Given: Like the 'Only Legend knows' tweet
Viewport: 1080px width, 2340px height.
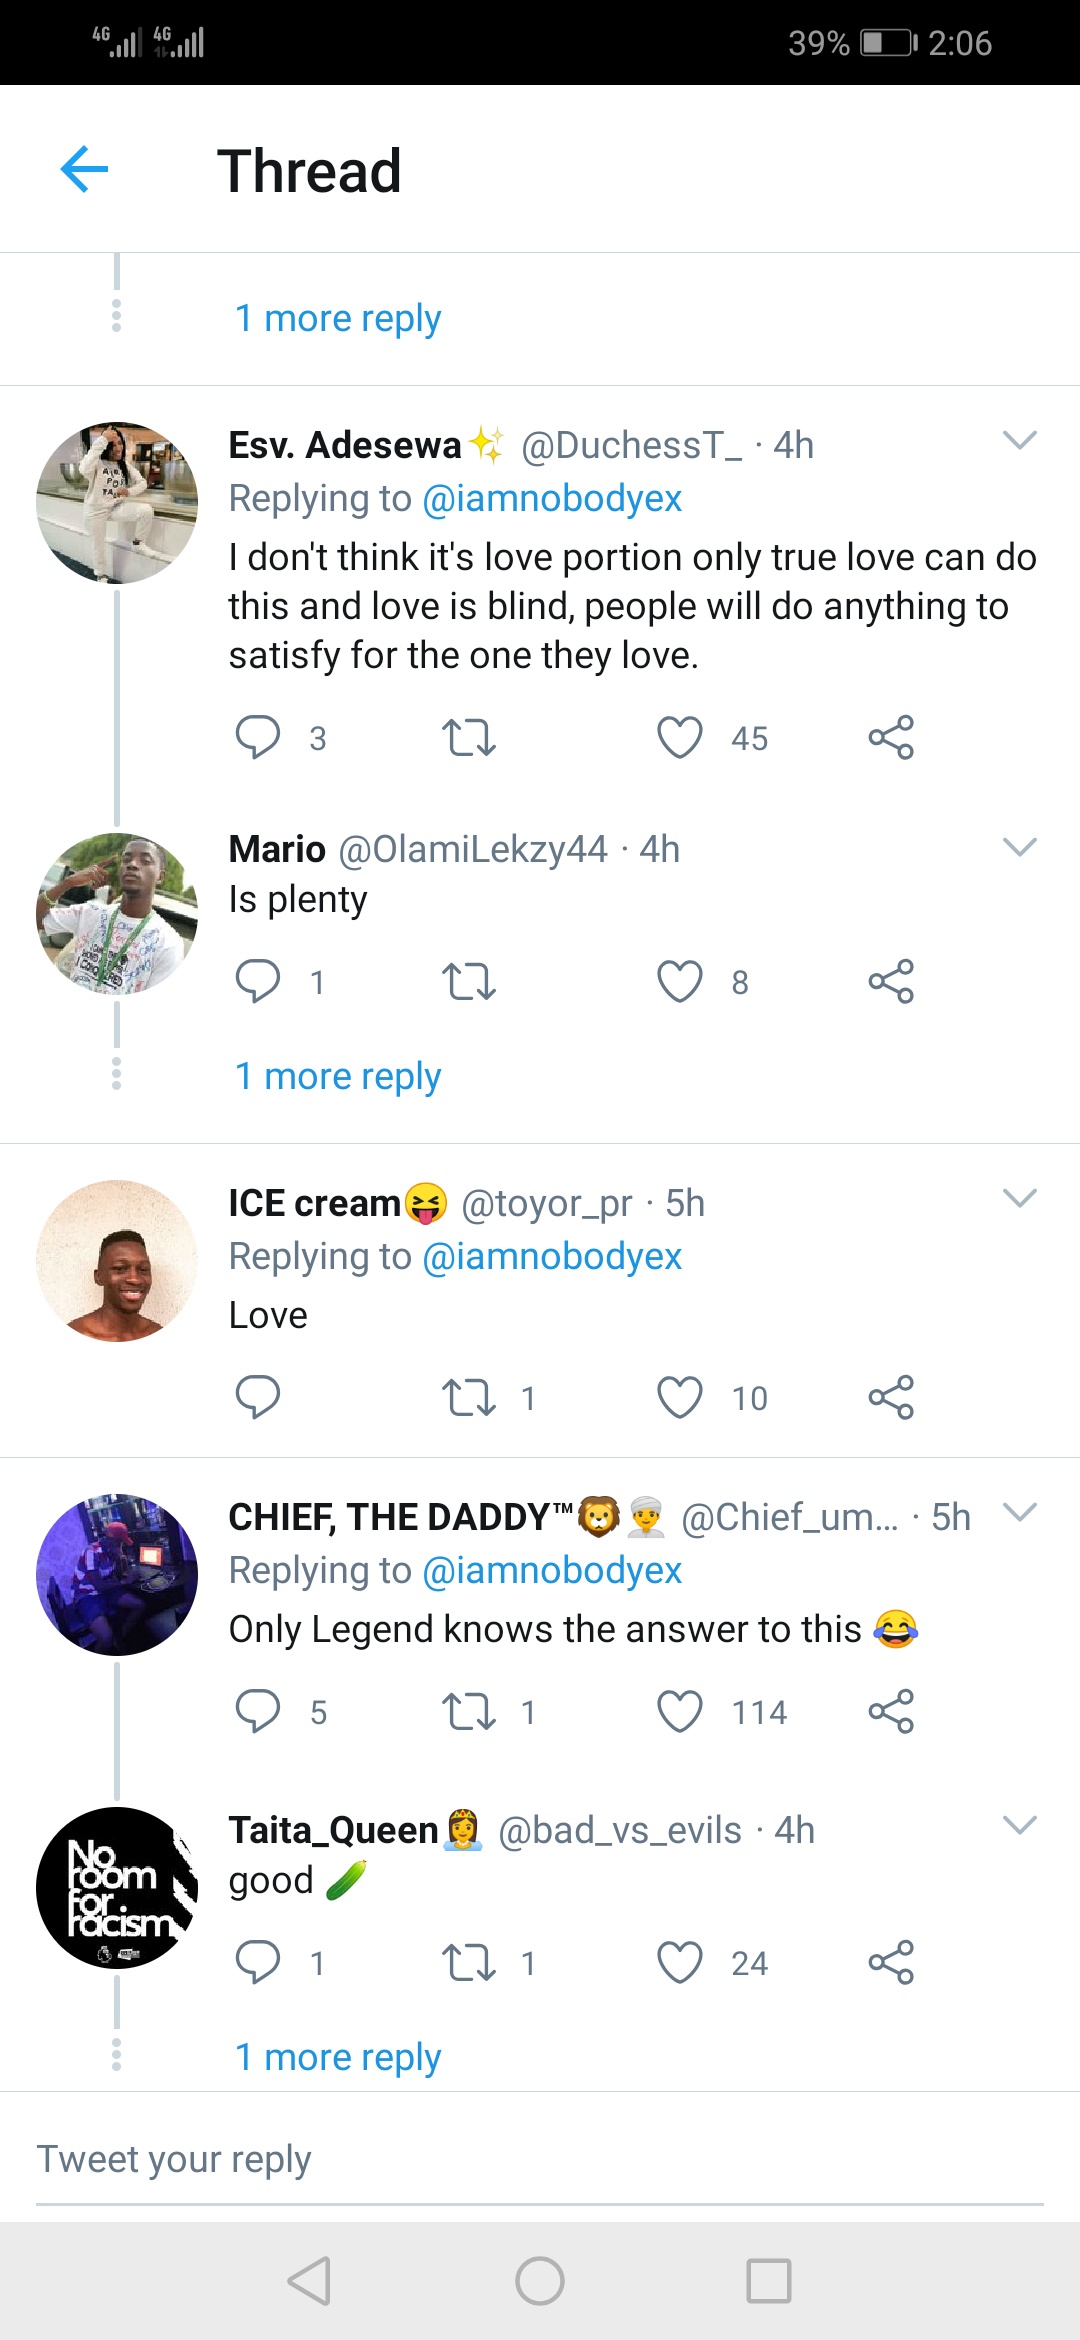Looking at the screenshot, I should pos(680,1711).
